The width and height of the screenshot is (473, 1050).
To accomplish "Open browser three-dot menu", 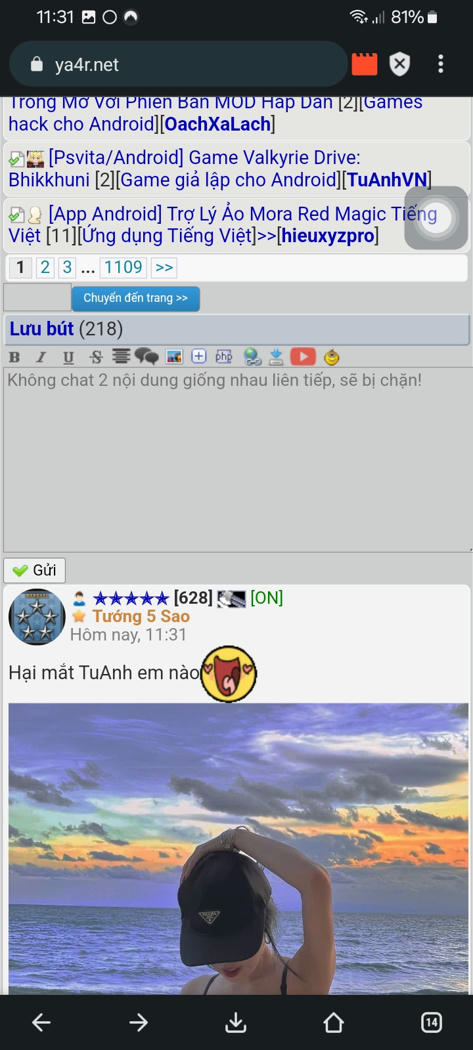I will click(x=440, y=64).
